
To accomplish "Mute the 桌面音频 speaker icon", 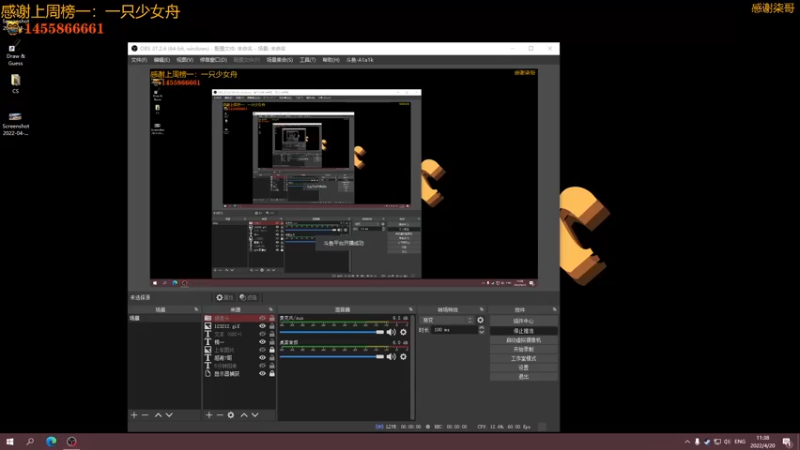I will click(x=391, y=357).
